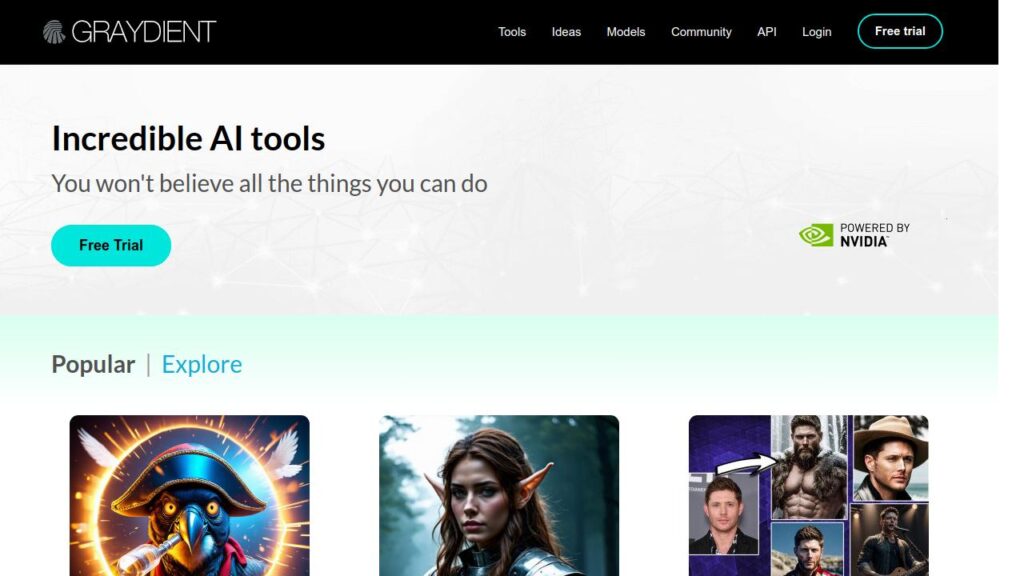This screenshot has width=1024, height=576.
Task: Click the Powered by NVIDIA text
Action: 874,235
